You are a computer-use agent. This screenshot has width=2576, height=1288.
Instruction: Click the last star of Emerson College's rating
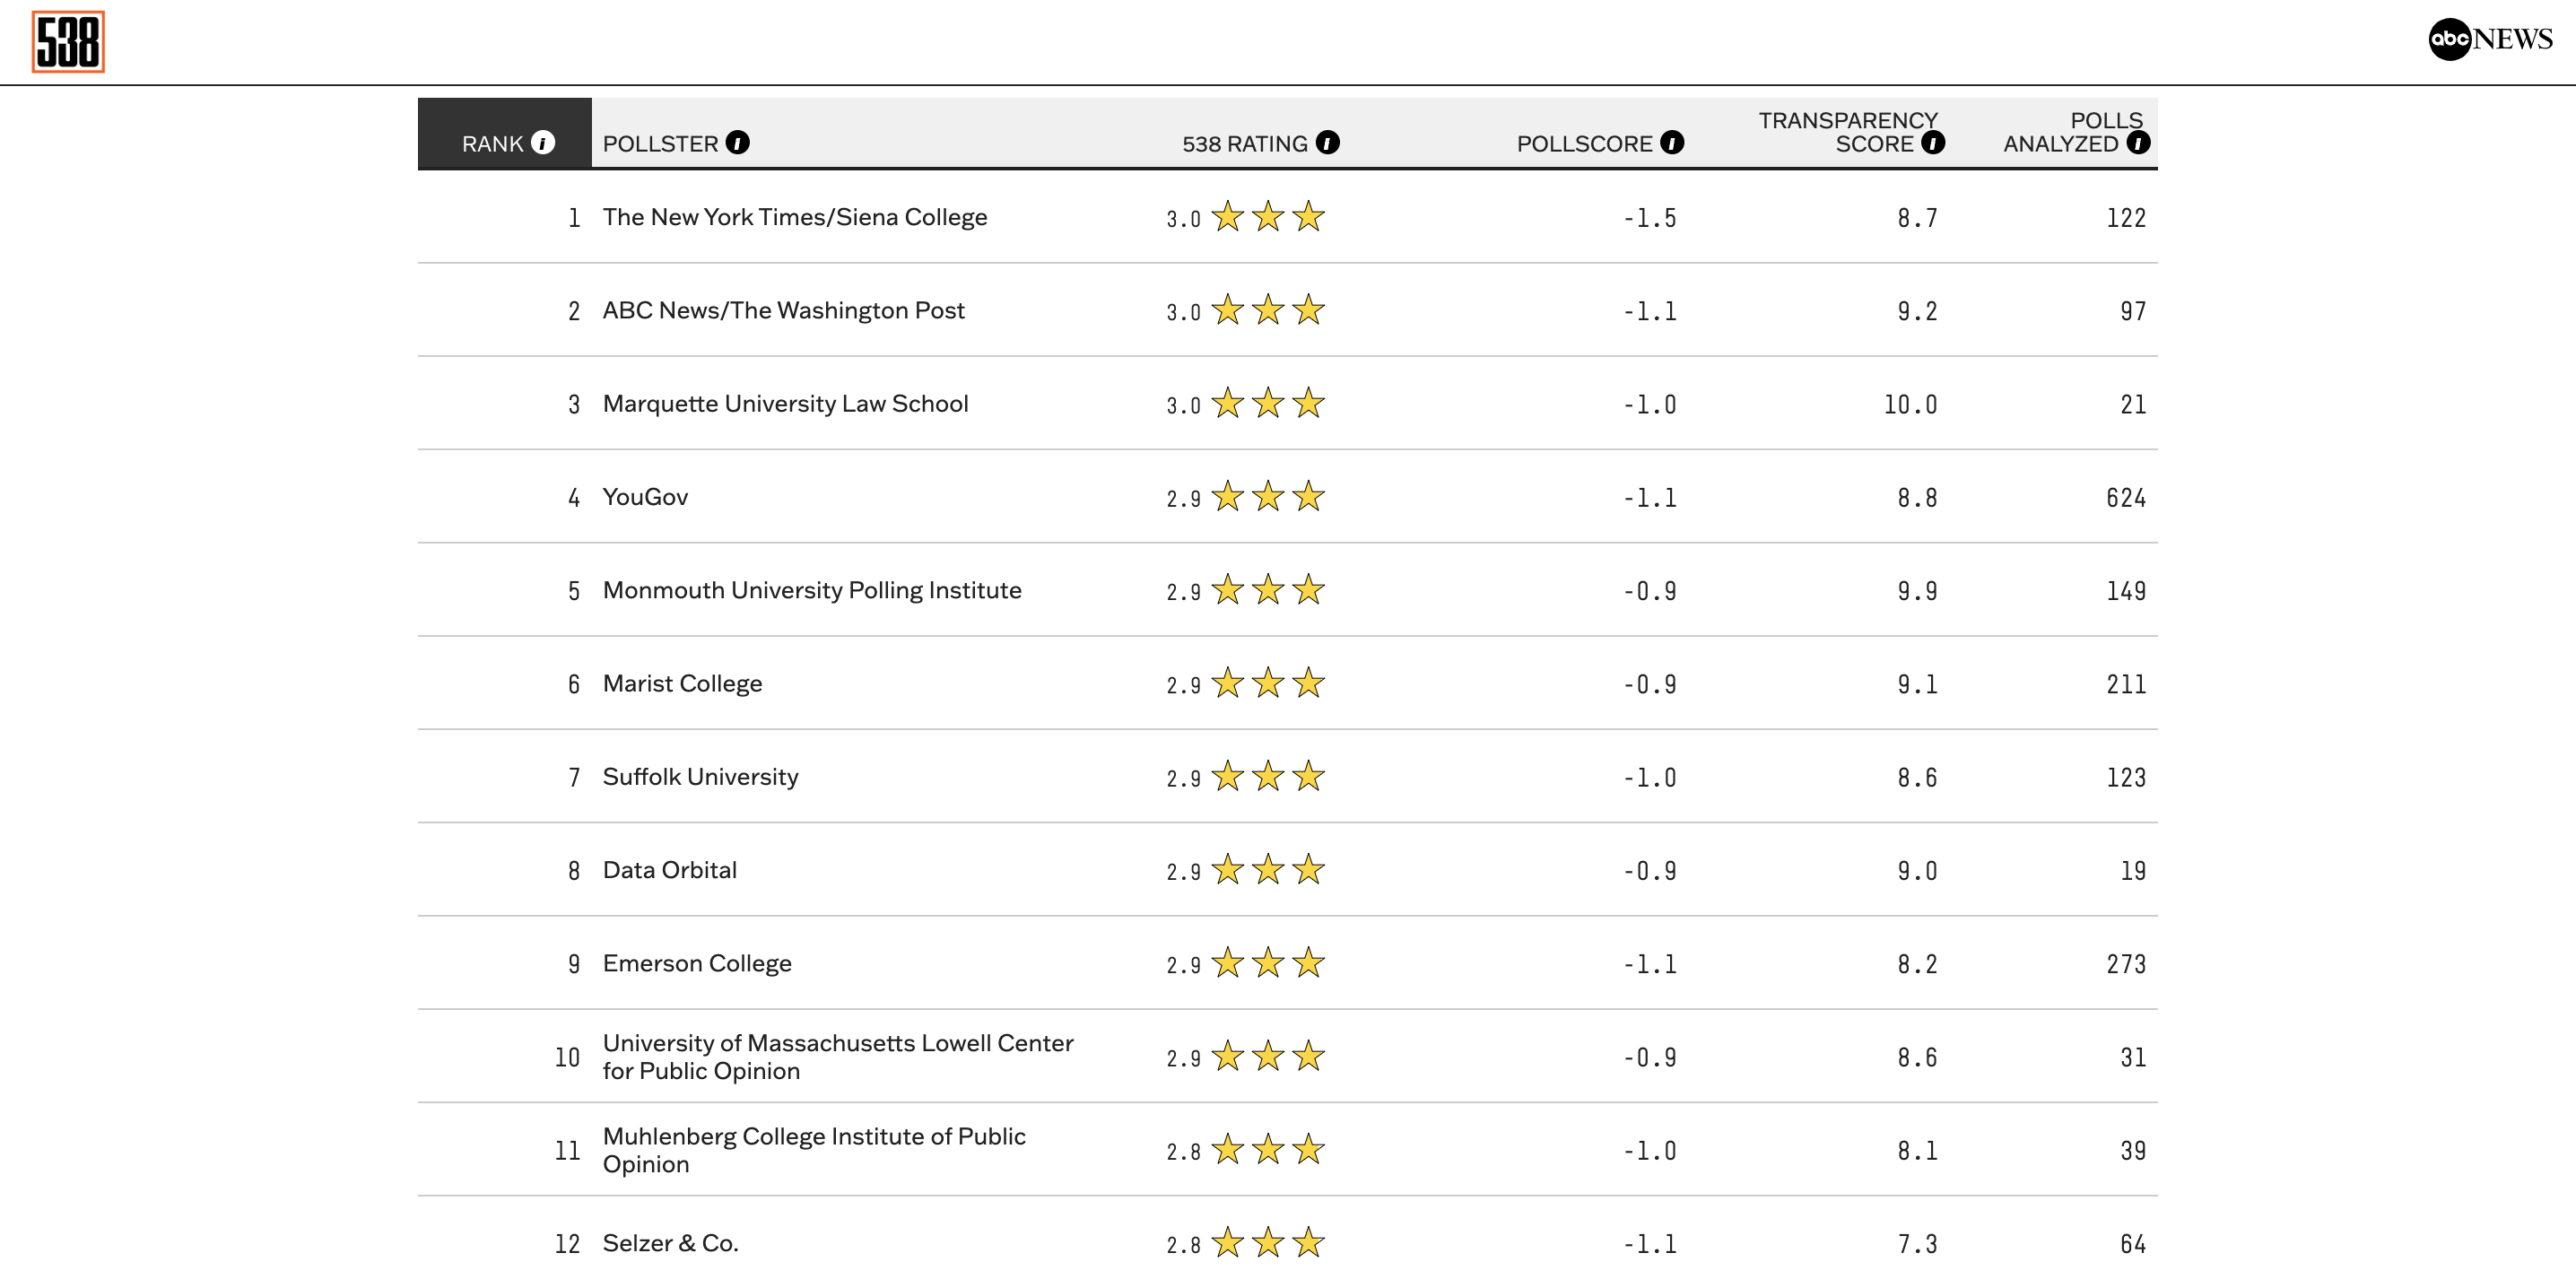1308,963
